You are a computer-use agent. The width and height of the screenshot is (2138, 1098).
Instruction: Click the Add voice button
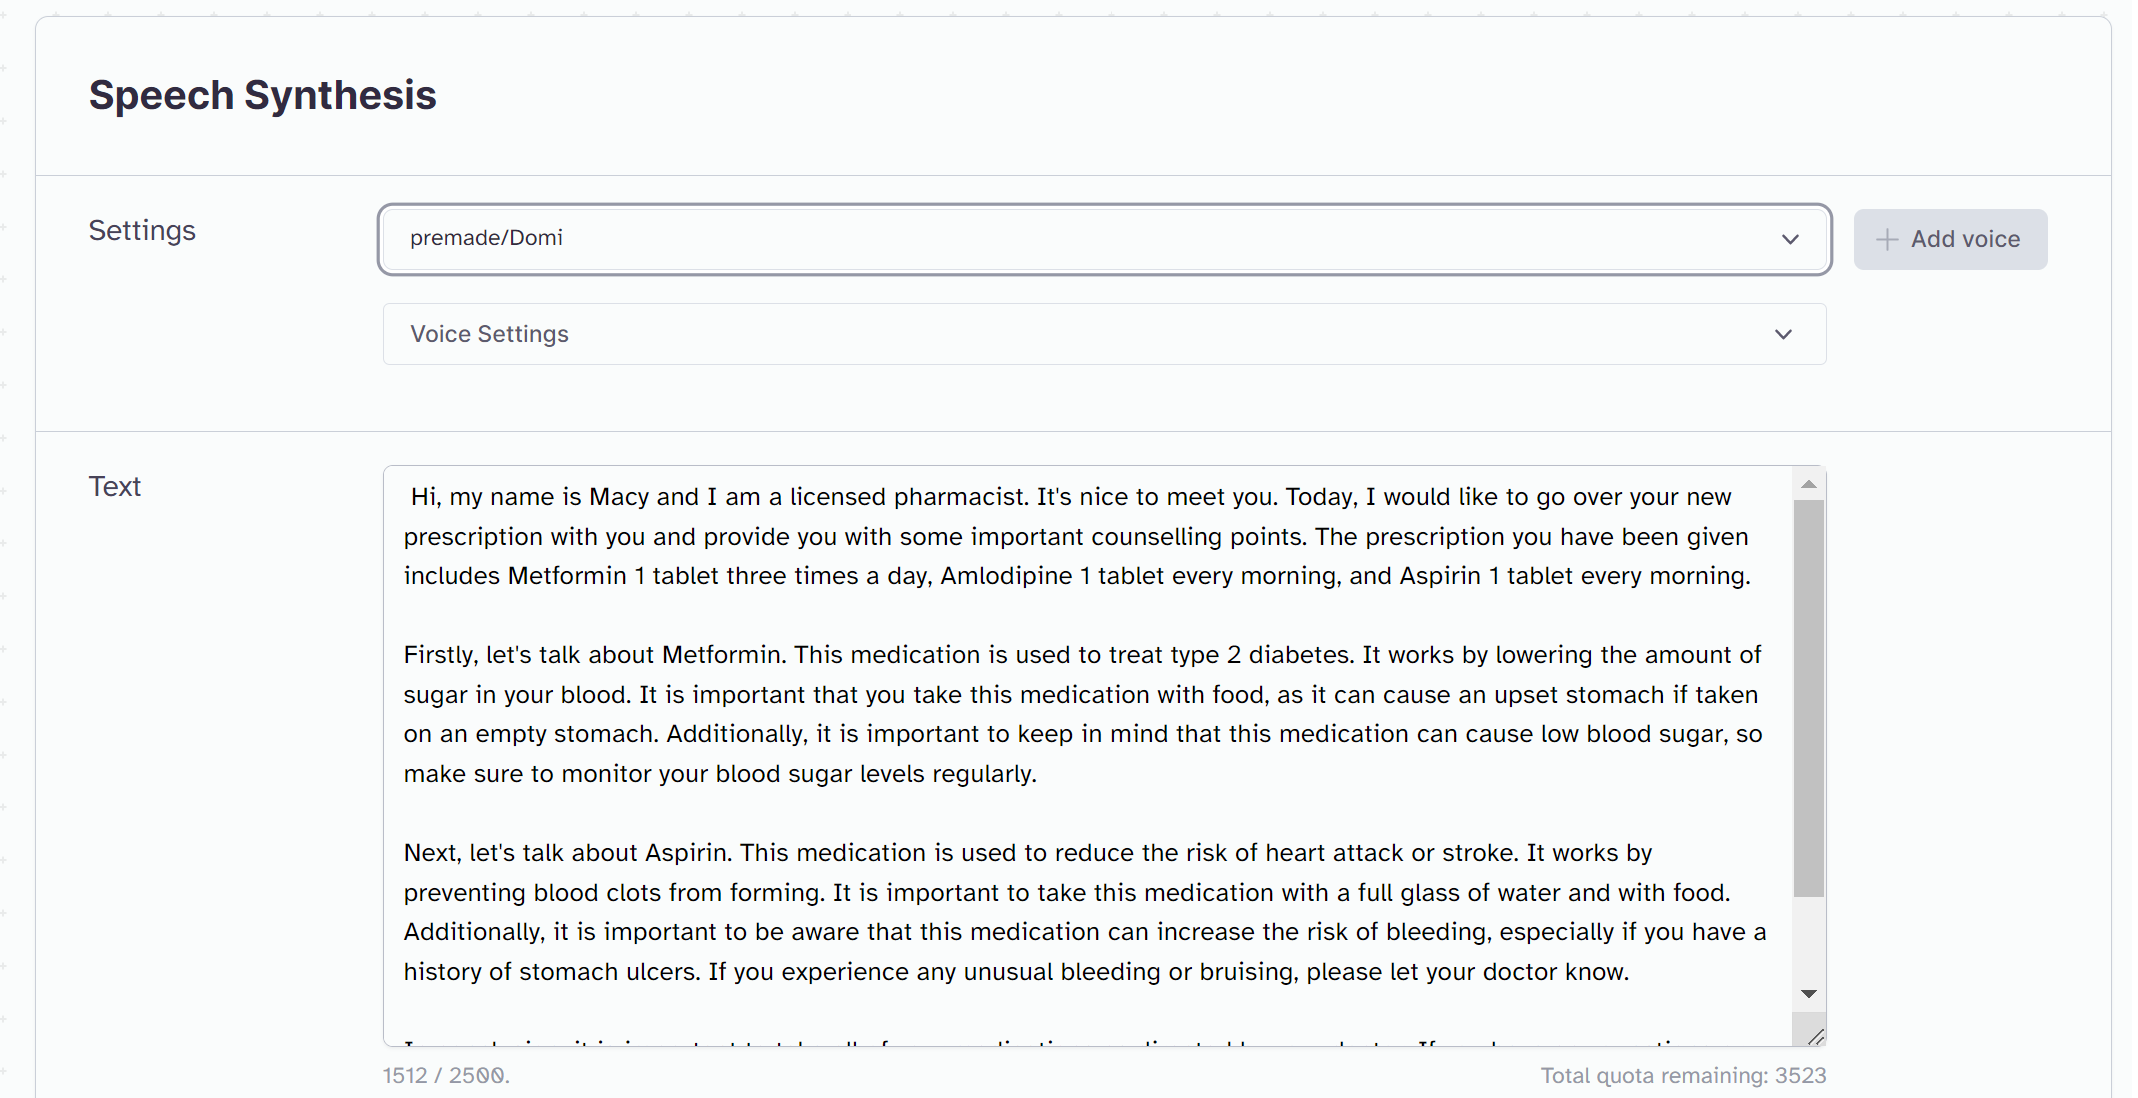point(1950,239)
